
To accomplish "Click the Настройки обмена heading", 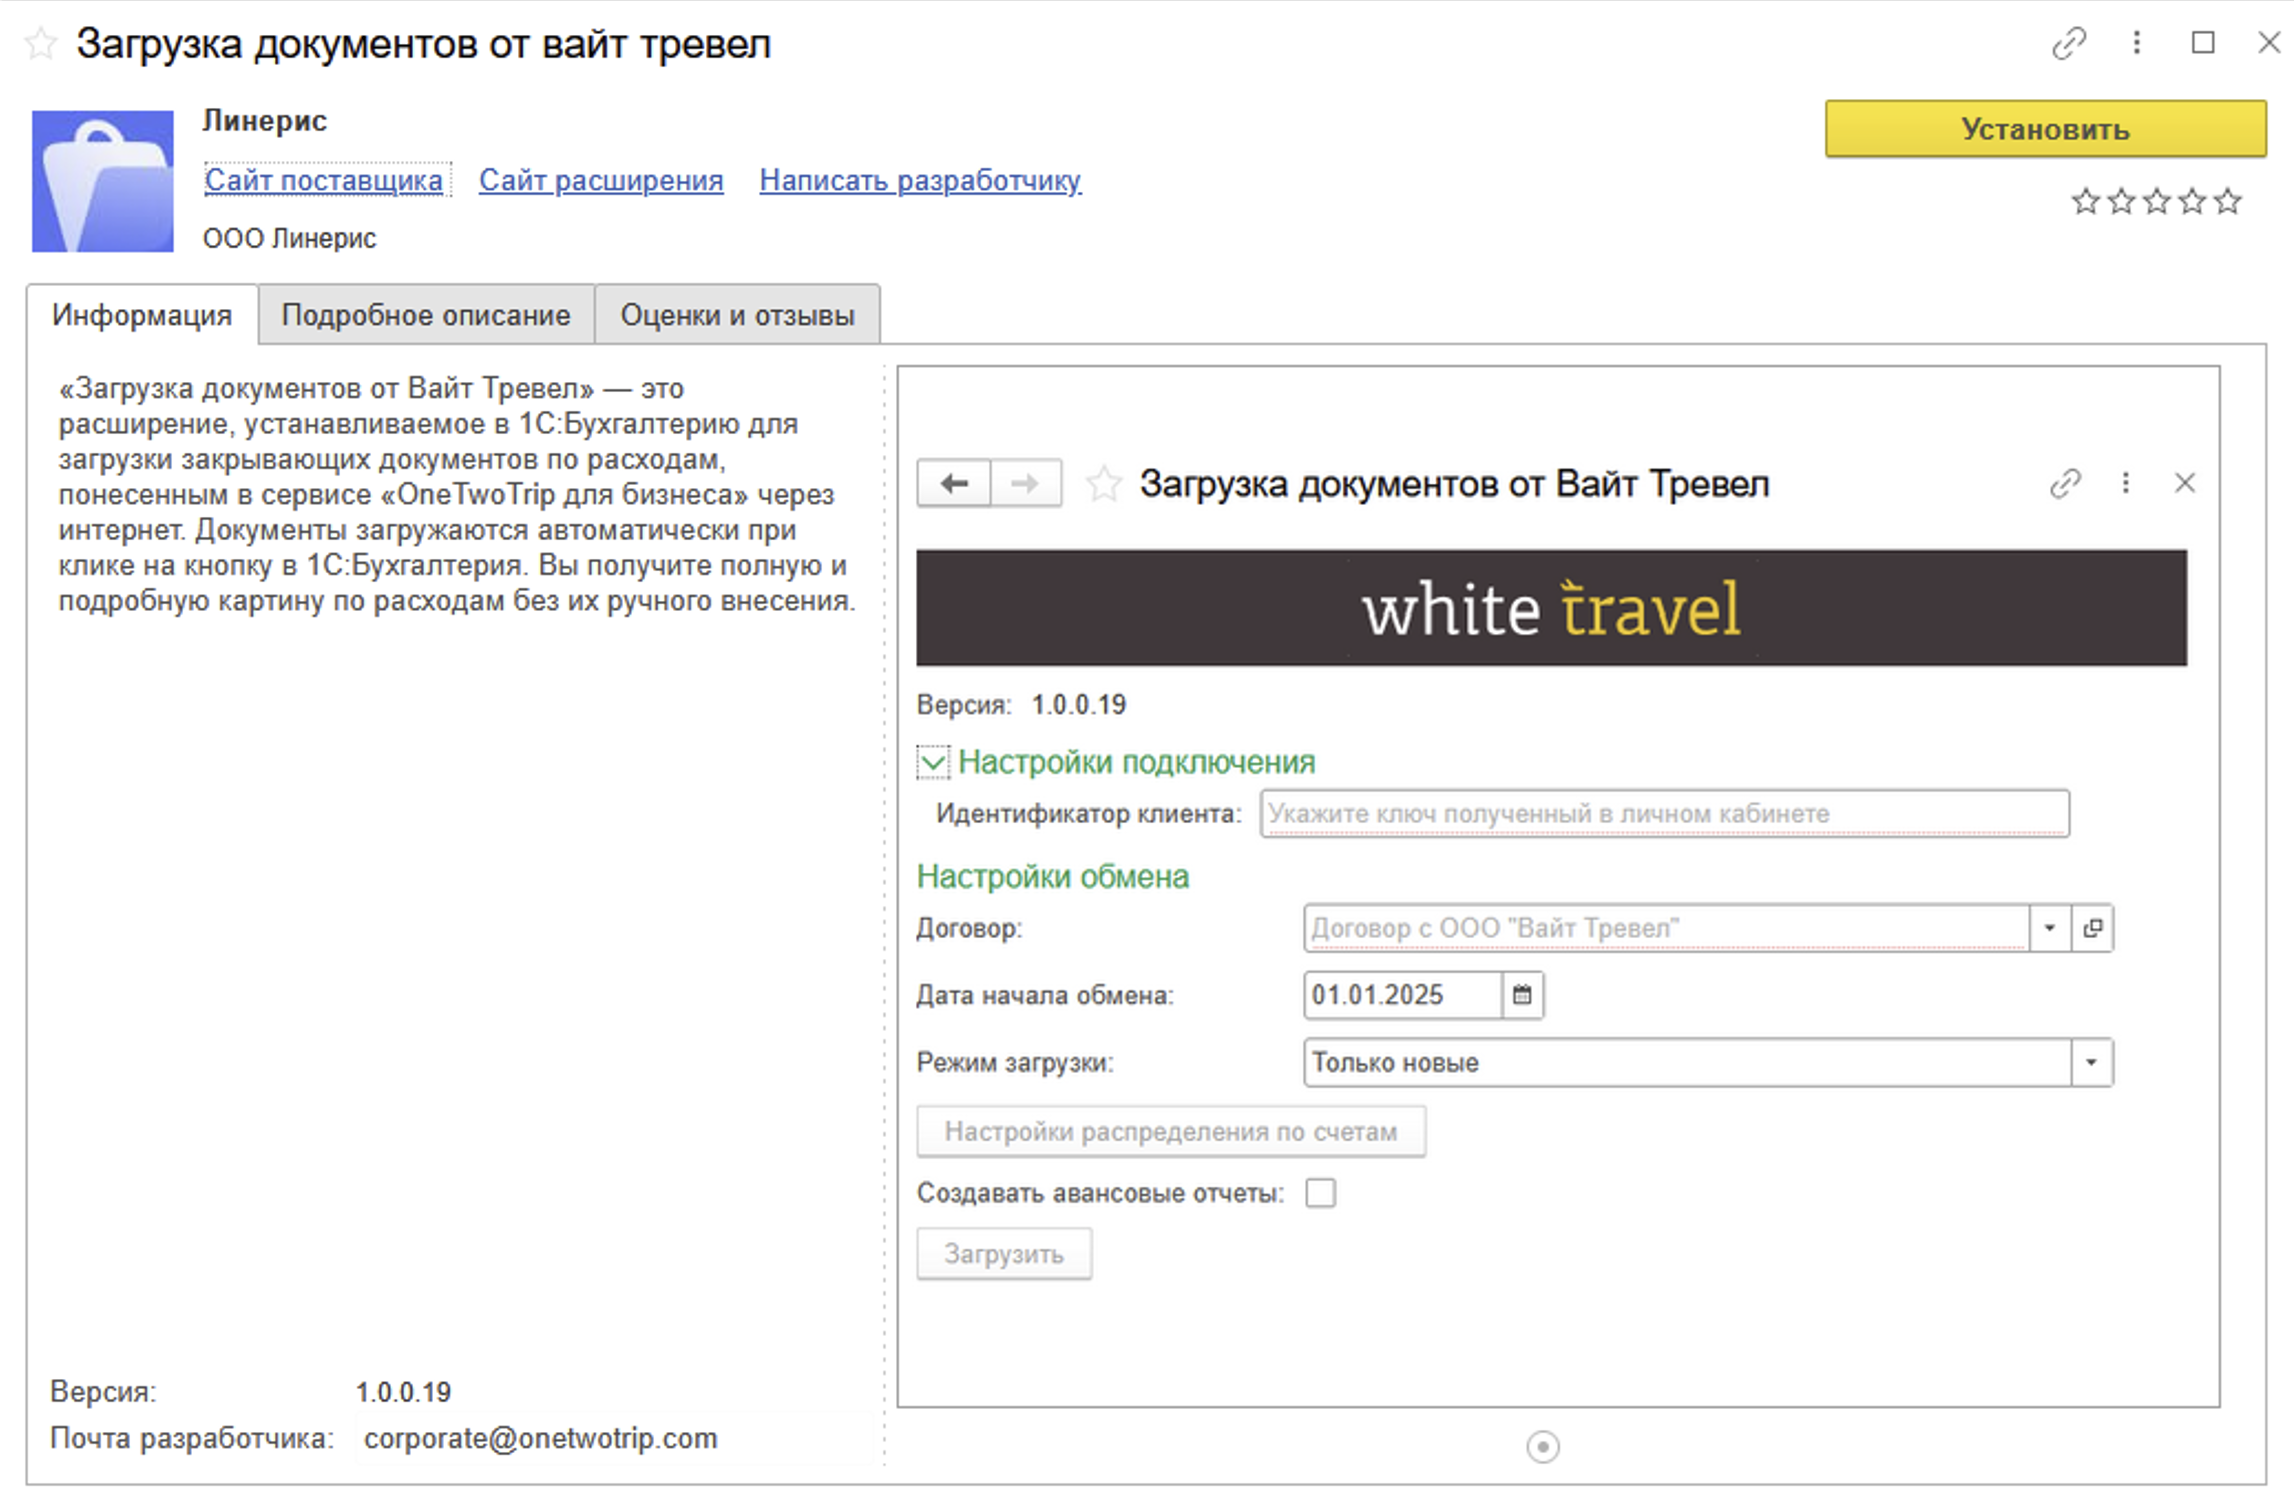I will point(1053,877).
